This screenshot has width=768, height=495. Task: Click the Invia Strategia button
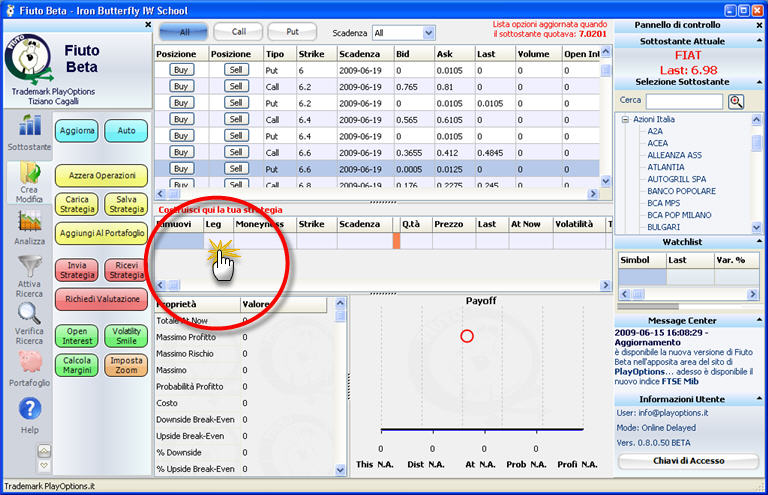pyautogui.click(x=77, y=270)
